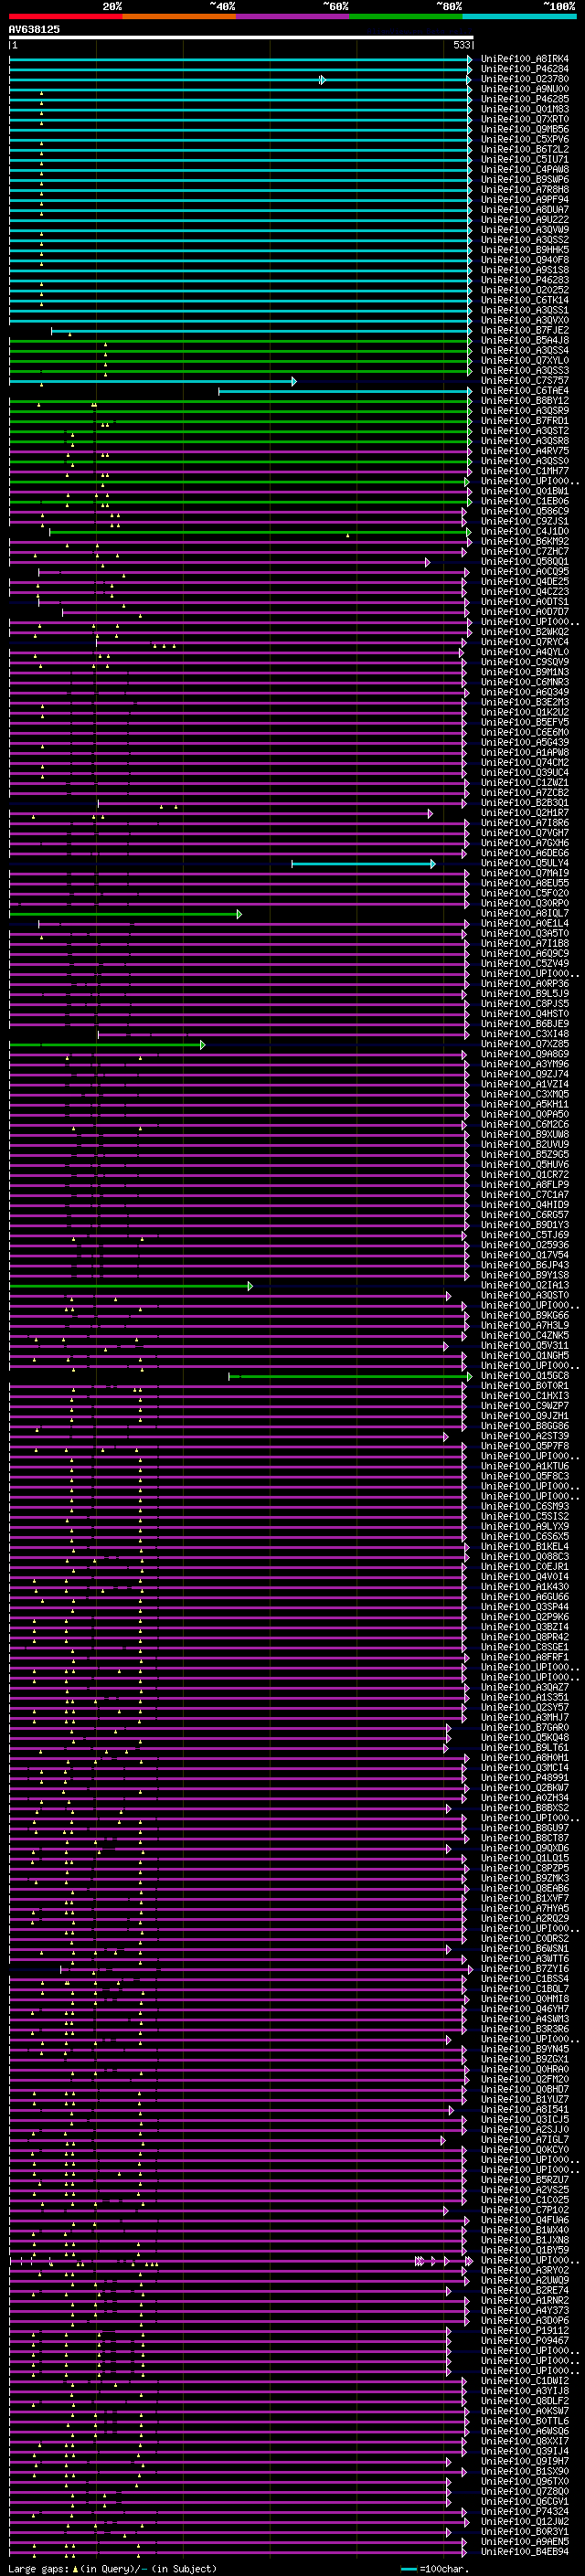Click hit label UniRef100_B8BY12
Screen dimensions: 585x2576
524,401
